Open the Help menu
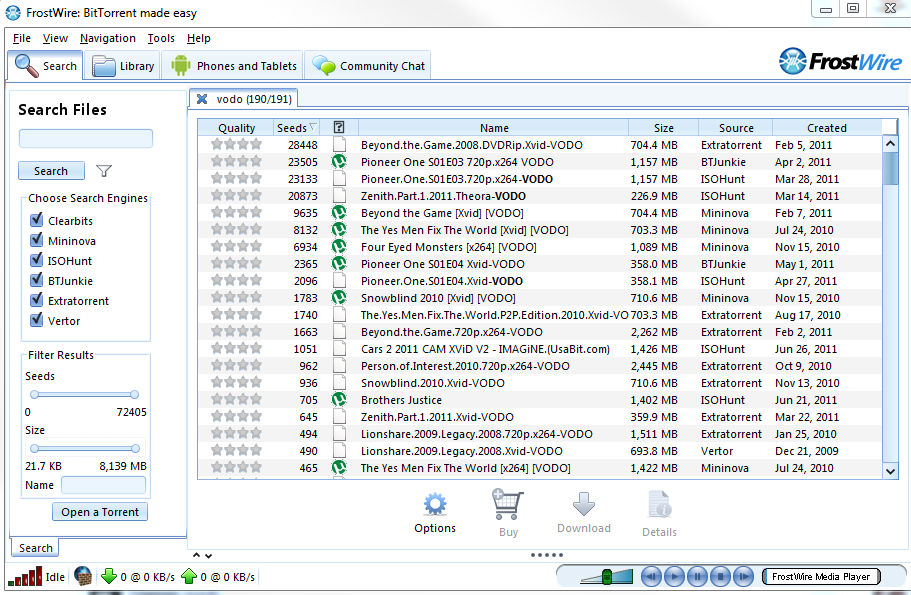This screenshot has width=911, height=595. 199,38
